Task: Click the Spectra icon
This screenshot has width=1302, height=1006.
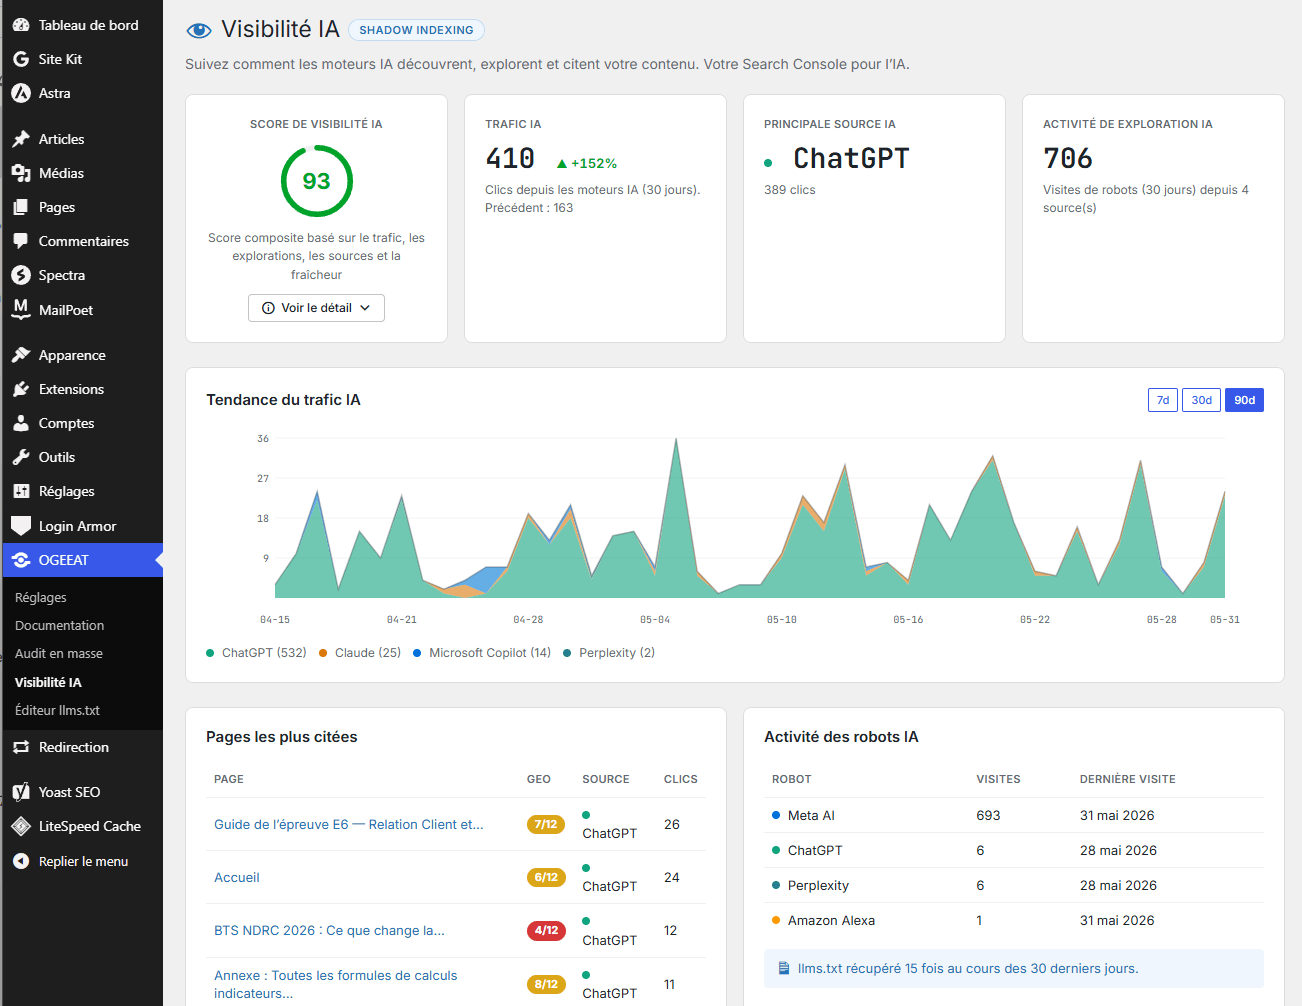Action: point(21,275)
